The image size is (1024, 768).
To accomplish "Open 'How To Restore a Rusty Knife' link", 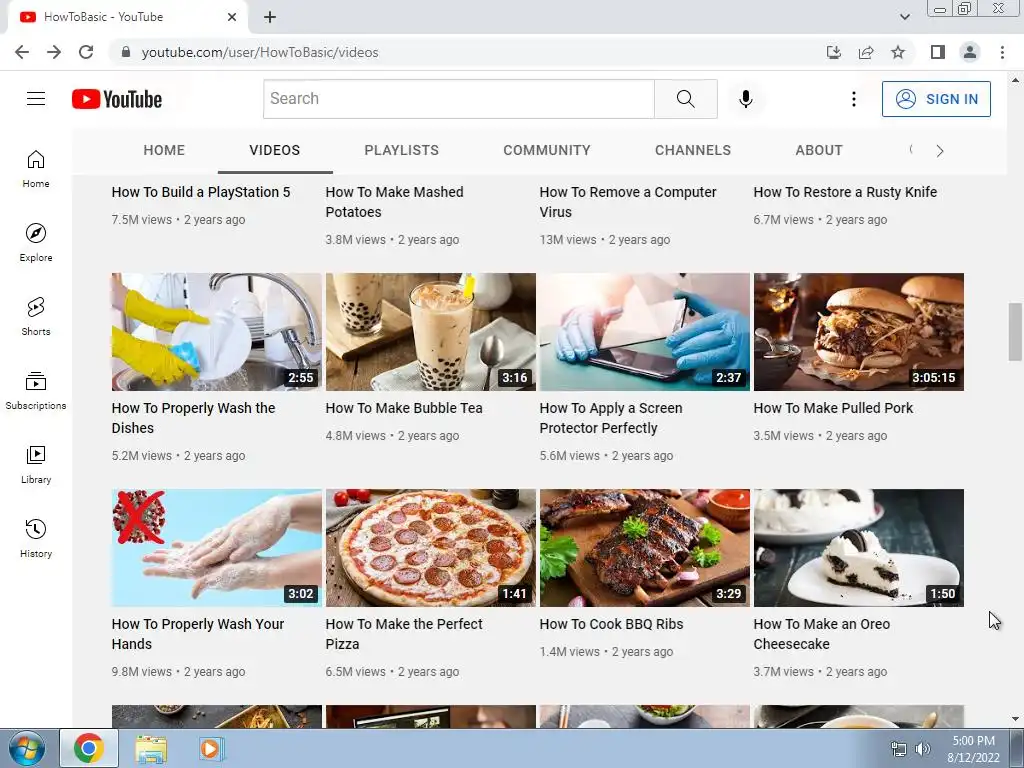I will tap(845, 192).
